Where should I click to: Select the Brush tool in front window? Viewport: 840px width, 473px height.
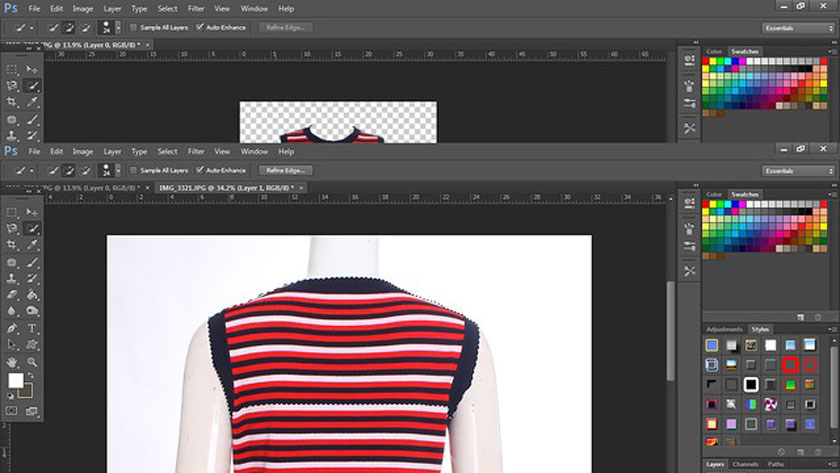click(32, 262)
